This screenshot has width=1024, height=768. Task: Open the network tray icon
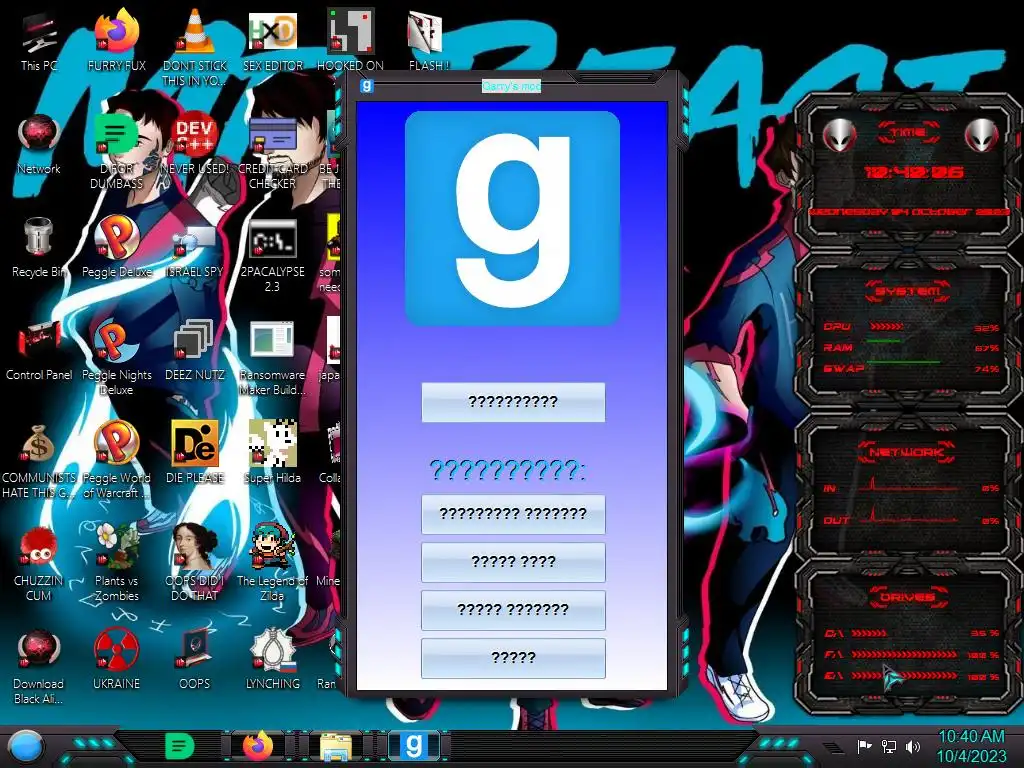point(889,746)
